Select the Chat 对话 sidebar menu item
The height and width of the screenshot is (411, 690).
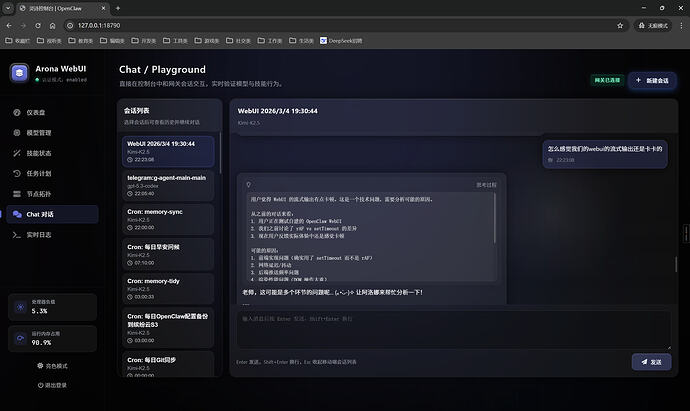click(x=52, y=214)
